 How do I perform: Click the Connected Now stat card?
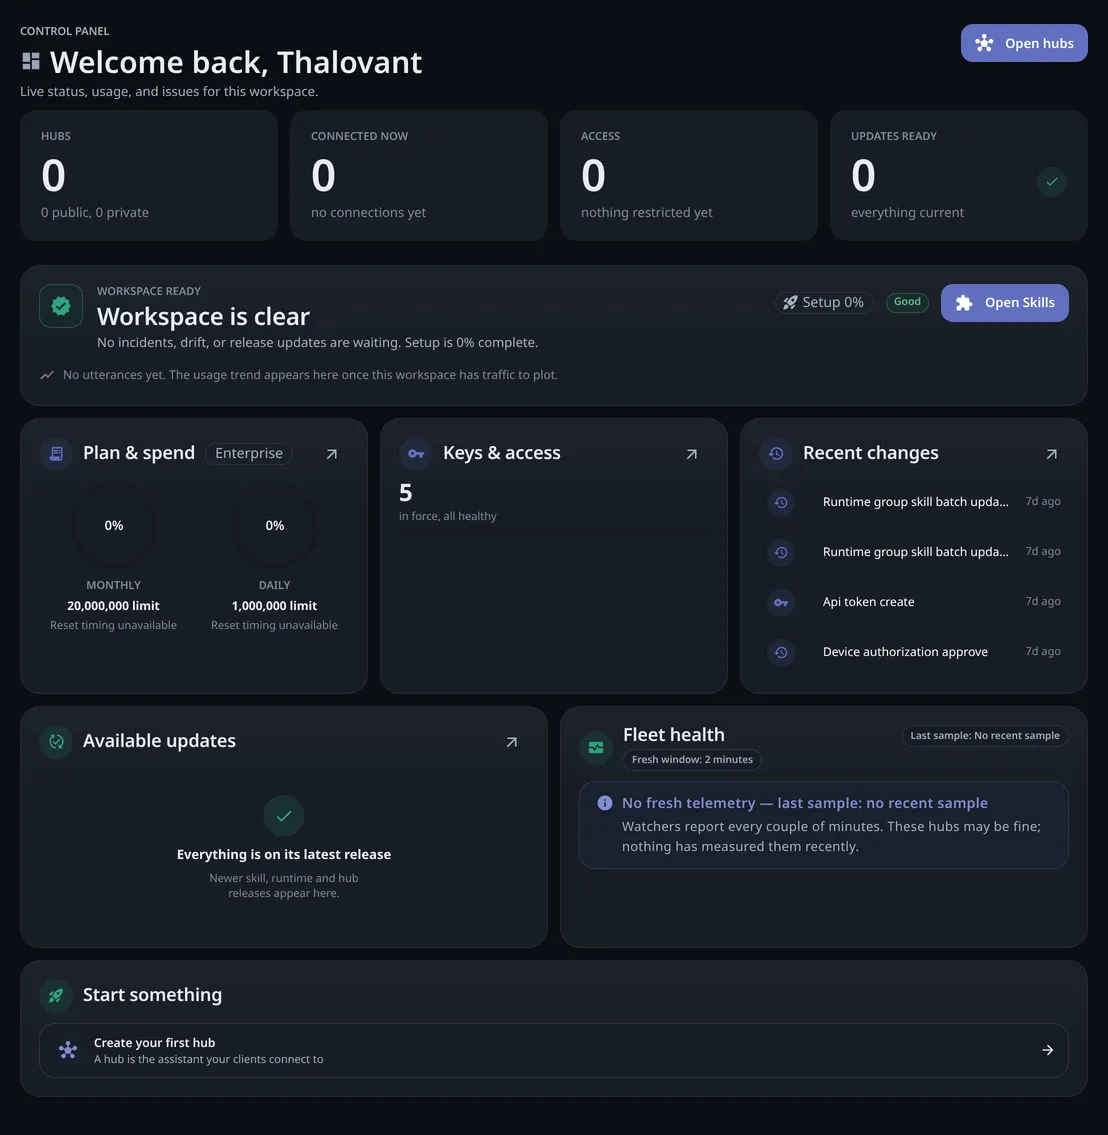(x=419, y=175)
